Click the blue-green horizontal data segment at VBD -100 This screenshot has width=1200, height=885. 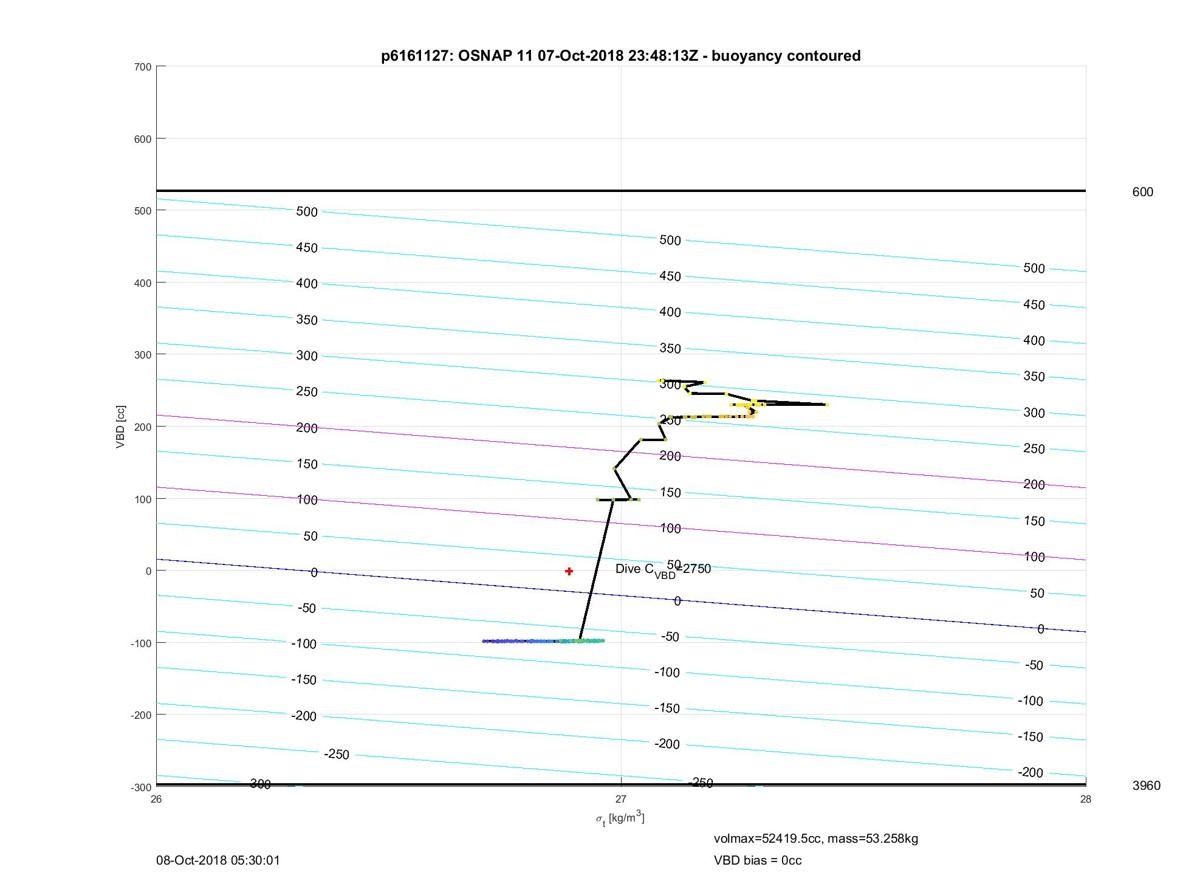(543, 641)
